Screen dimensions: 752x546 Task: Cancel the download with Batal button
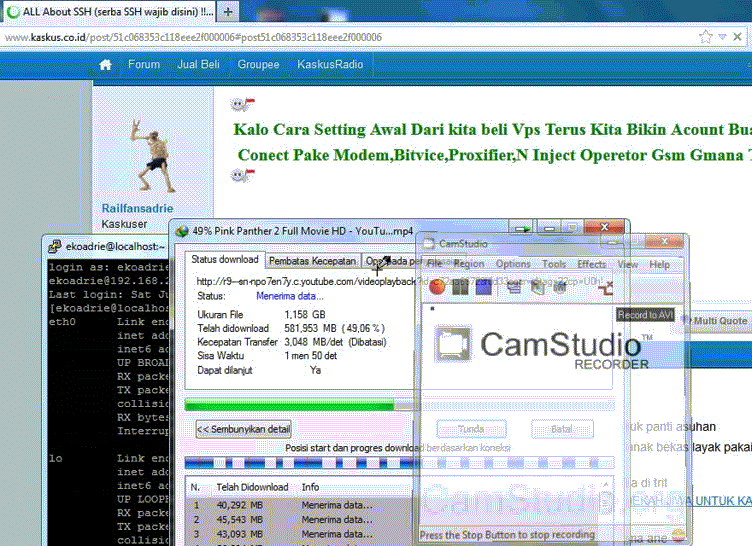coord(562,428)
